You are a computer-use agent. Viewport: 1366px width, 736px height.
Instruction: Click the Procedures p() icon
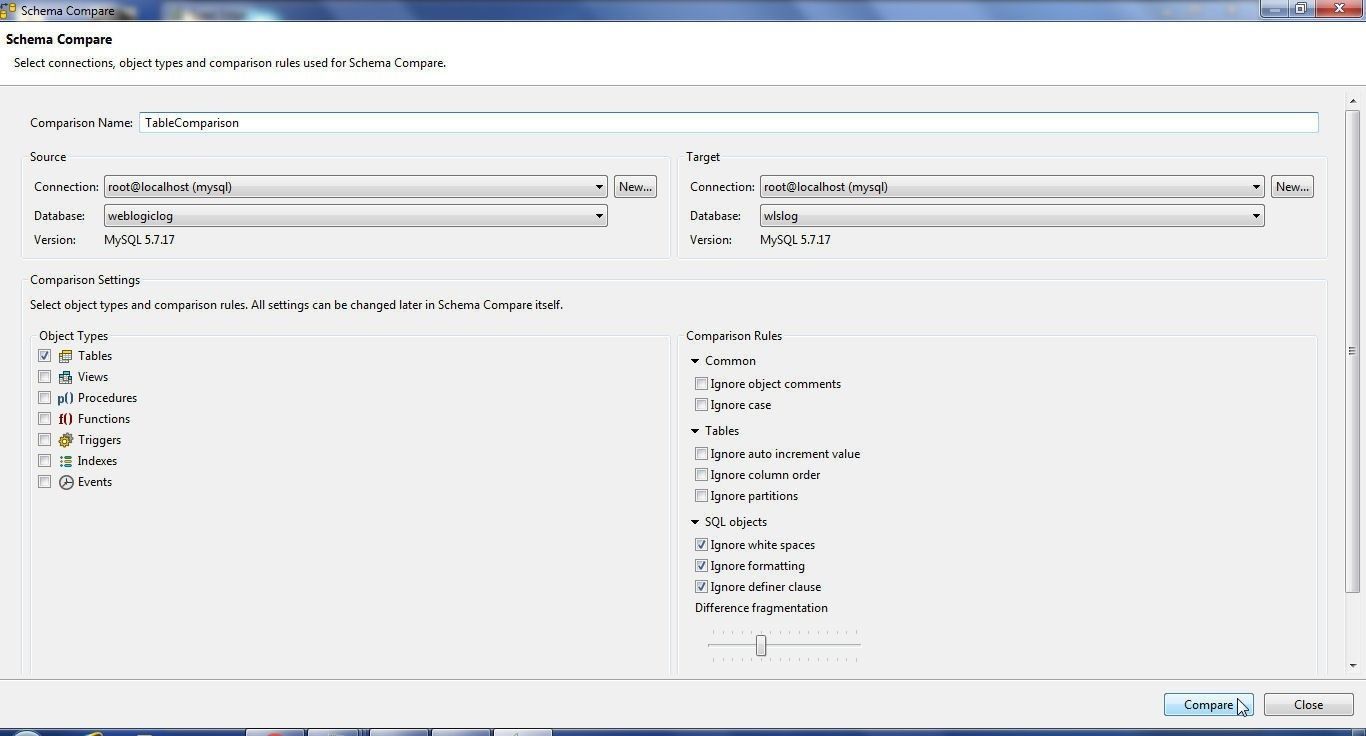[65, 398]
